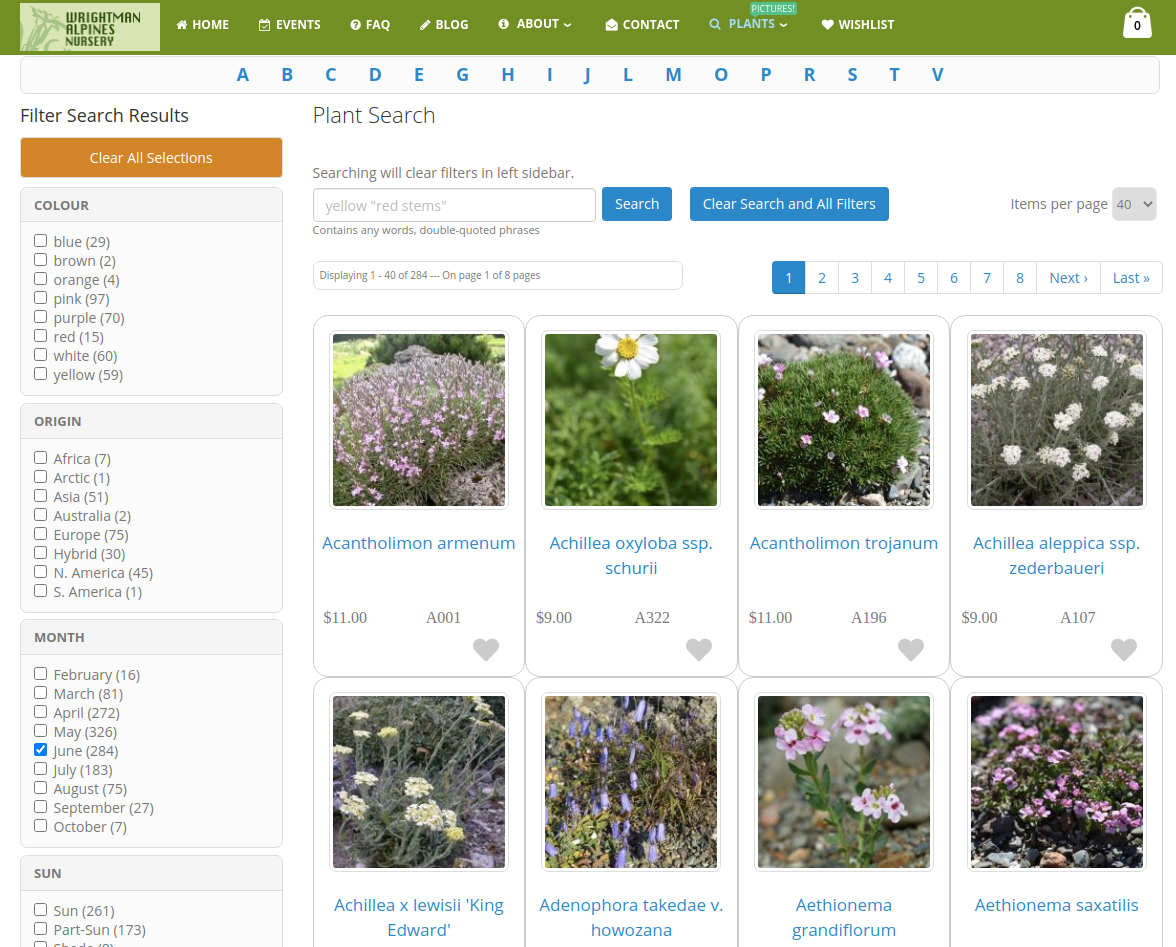Favorite Acantholimon trojanum with heart icon

pos(911,650)
